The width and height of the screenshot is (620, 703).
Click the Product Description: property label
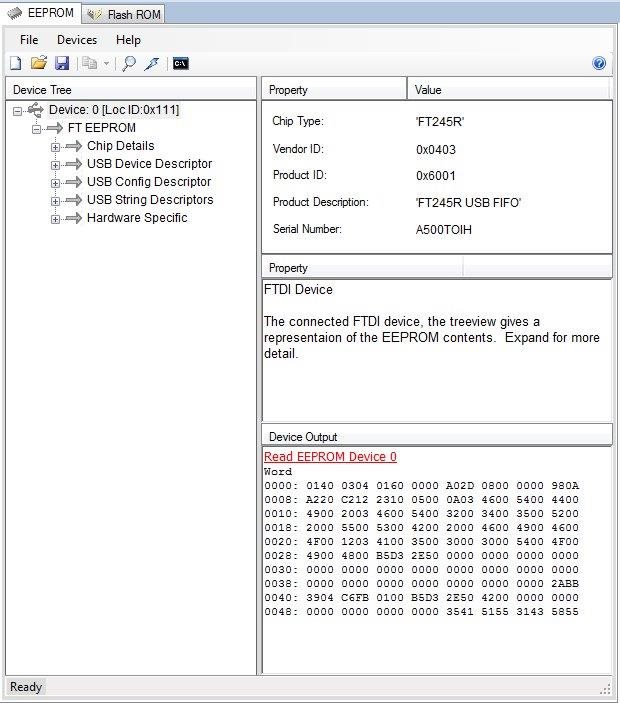tap(321, 202)
